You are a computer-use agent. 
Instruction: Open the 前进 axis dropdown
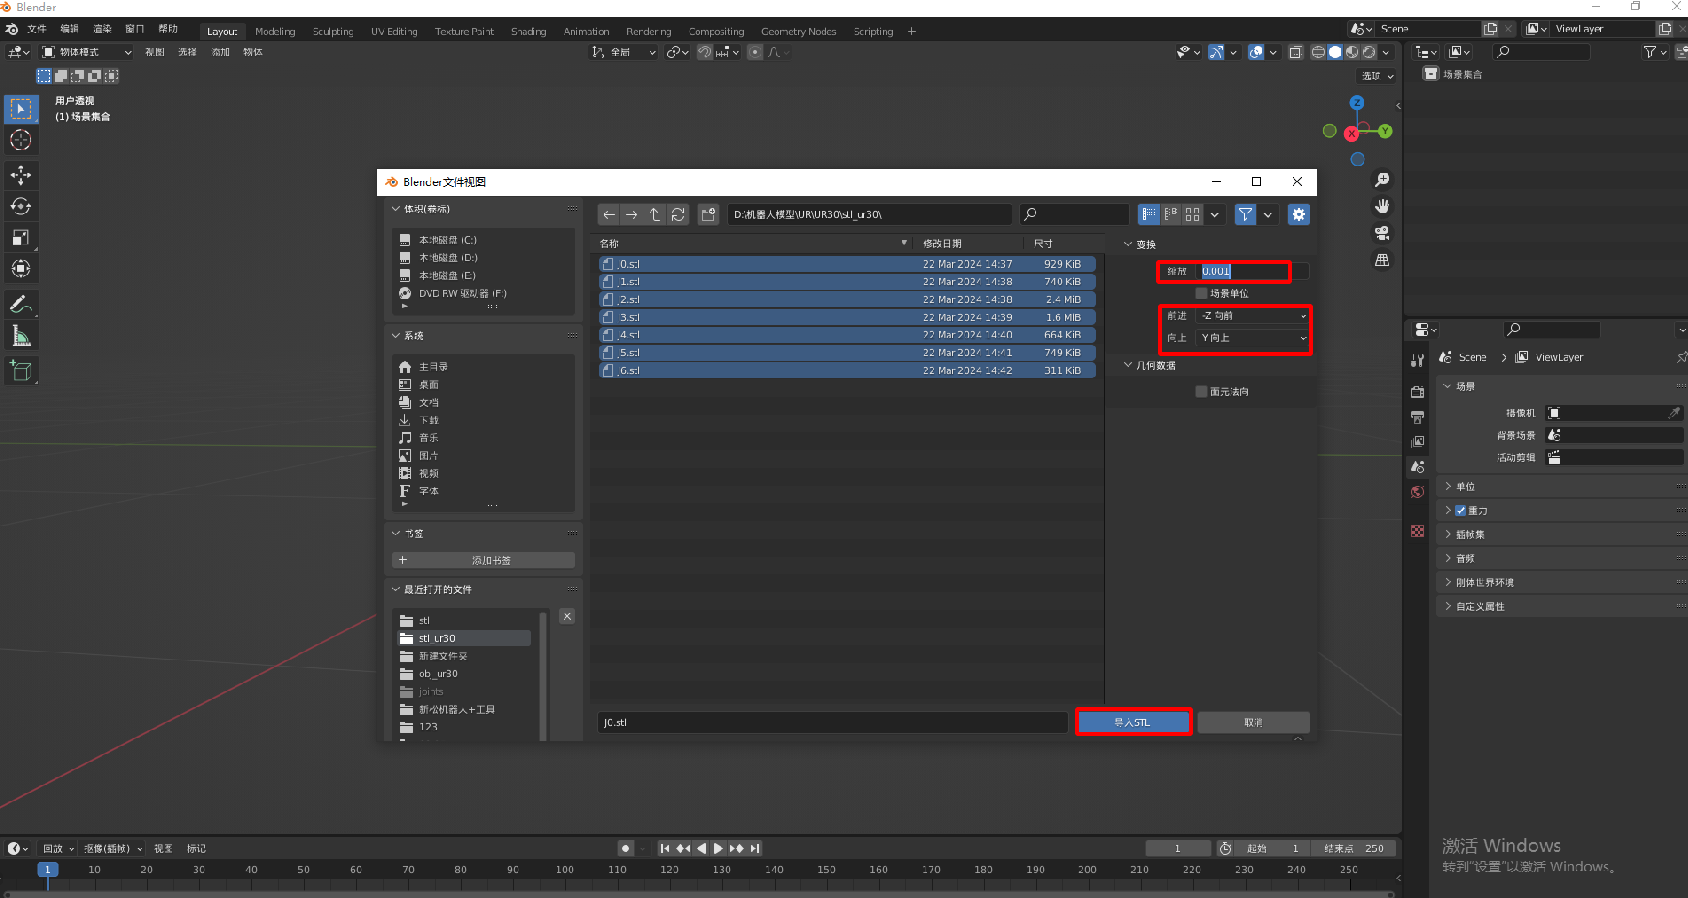point(1253,315)
